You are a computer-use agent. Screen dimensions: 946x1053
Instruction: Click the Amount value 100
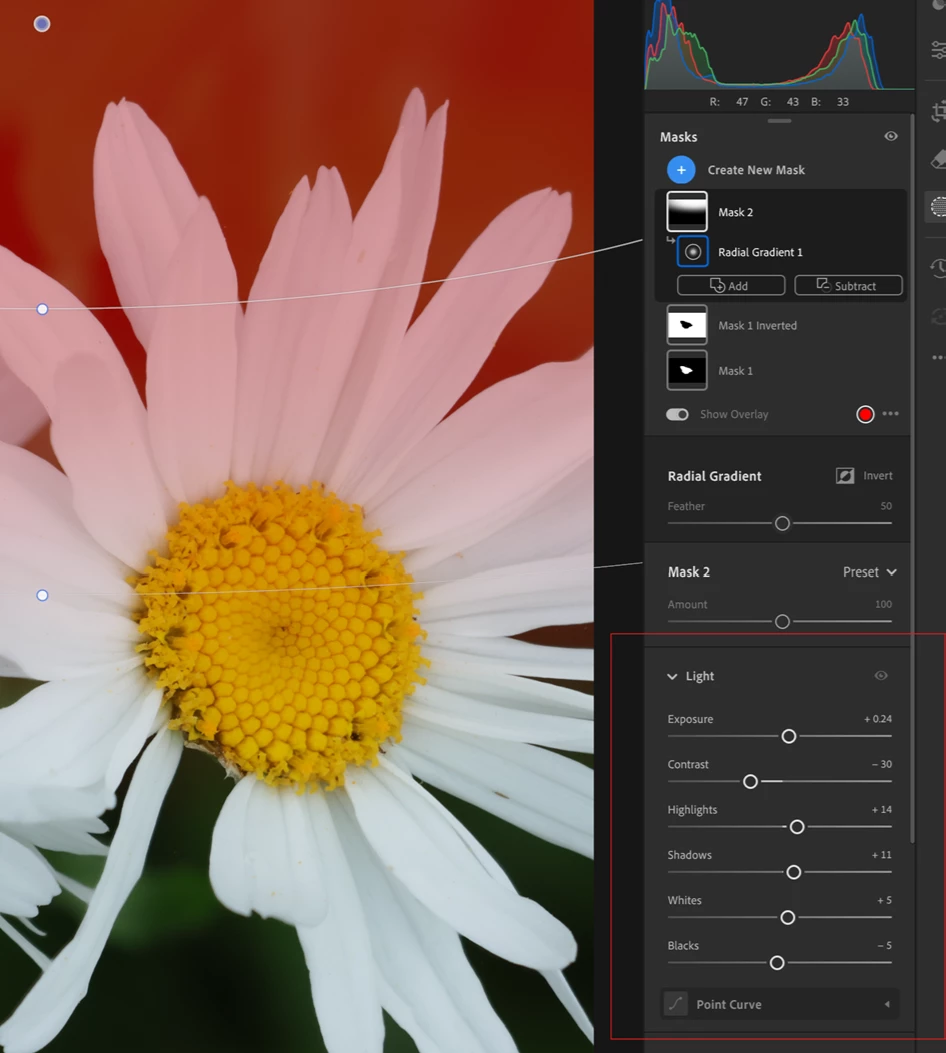[884, 604]
